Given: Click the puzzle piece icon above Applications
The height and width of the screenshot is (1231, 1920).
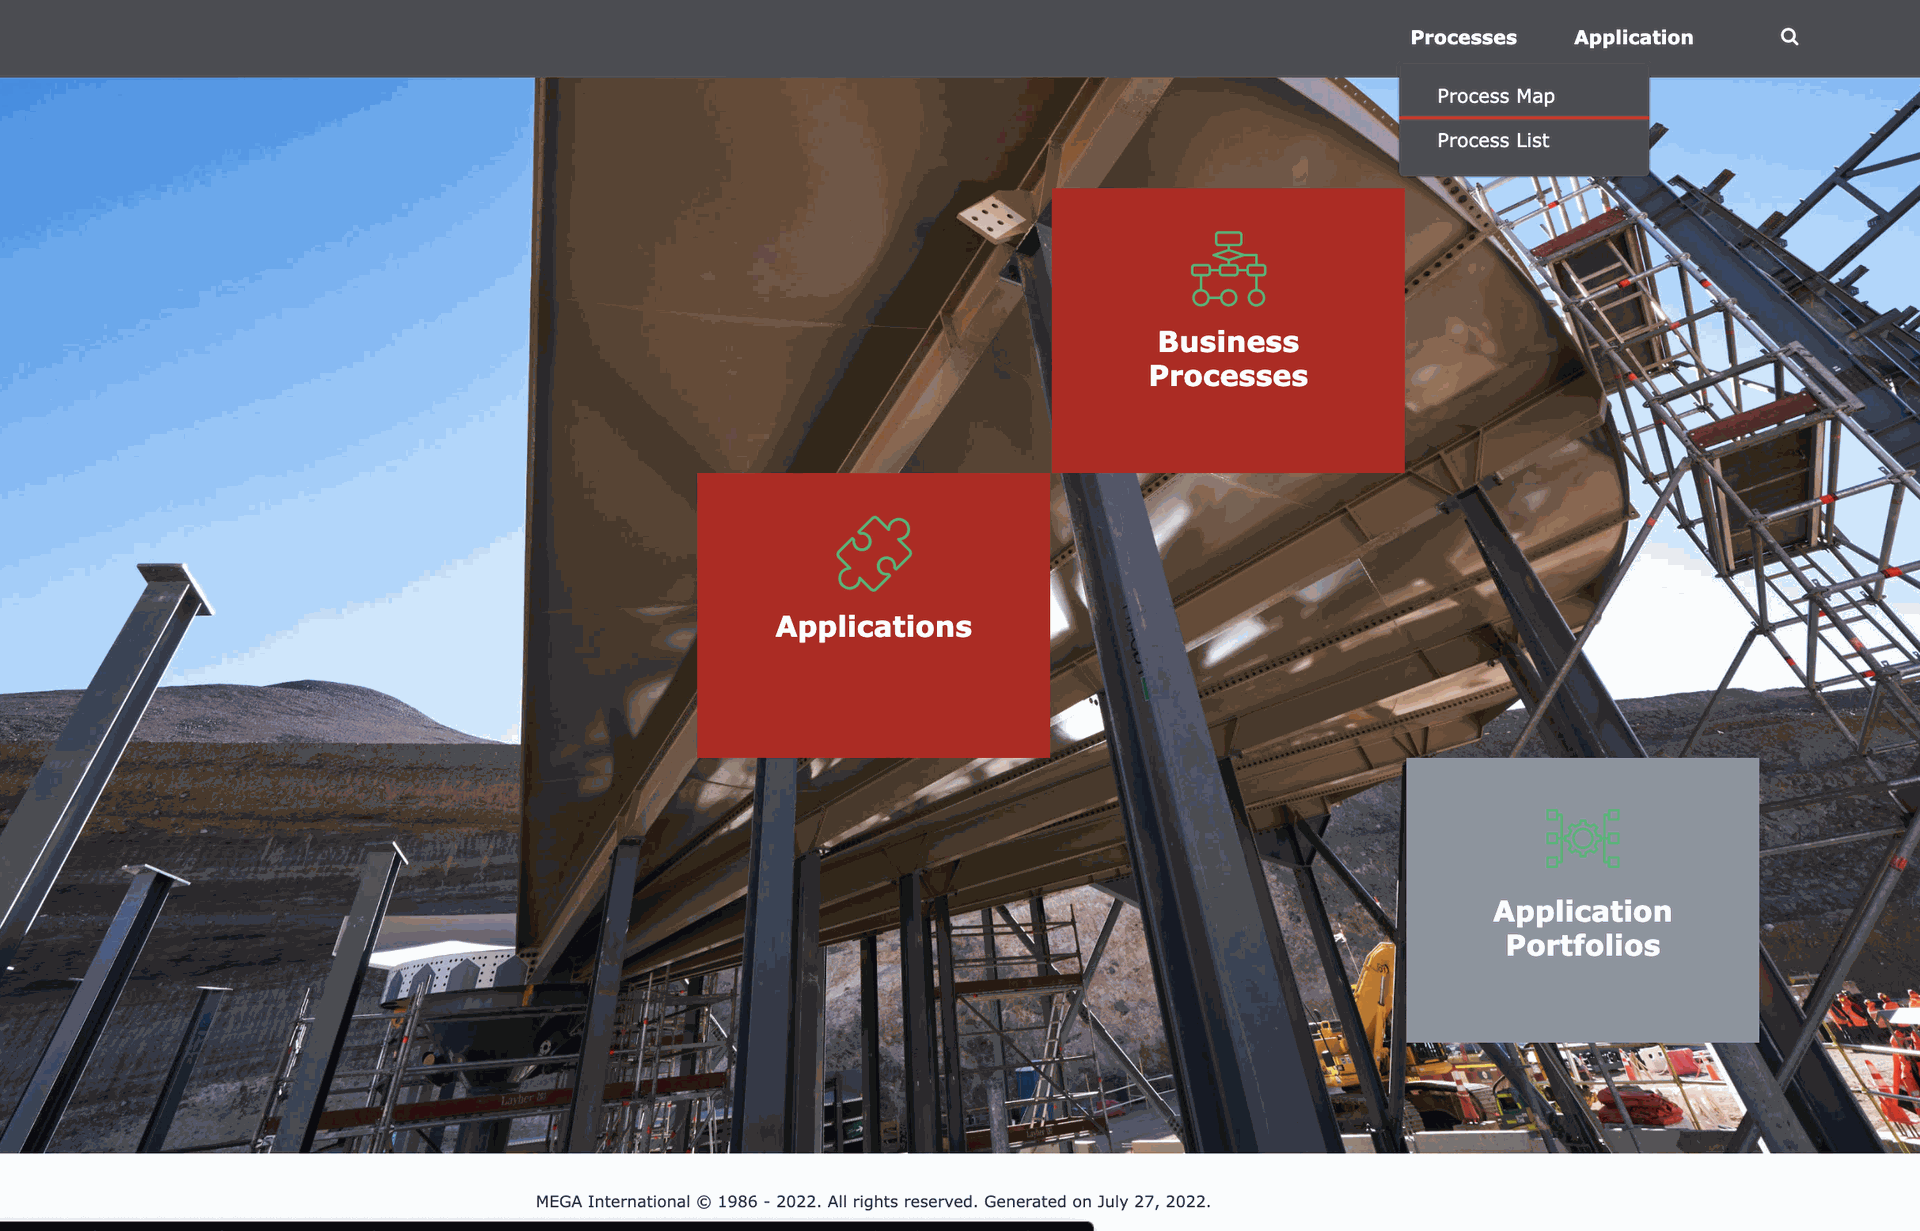Looking at the screenshot, I should [x=874, y=553].
